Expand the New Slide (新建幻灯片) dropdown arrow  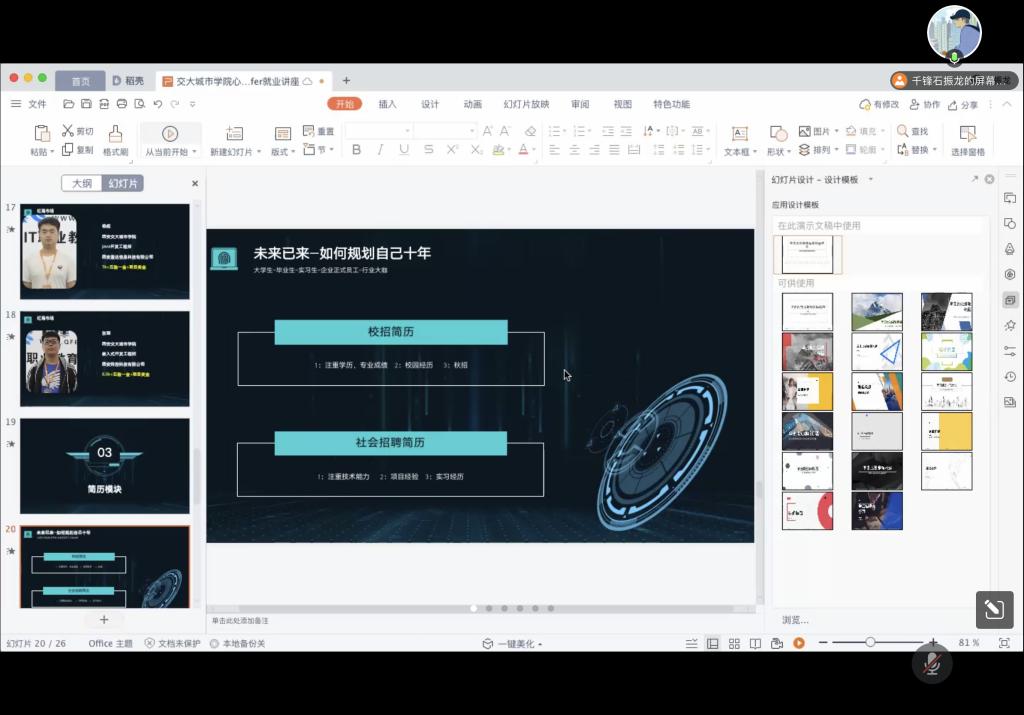tap(259, 152)
